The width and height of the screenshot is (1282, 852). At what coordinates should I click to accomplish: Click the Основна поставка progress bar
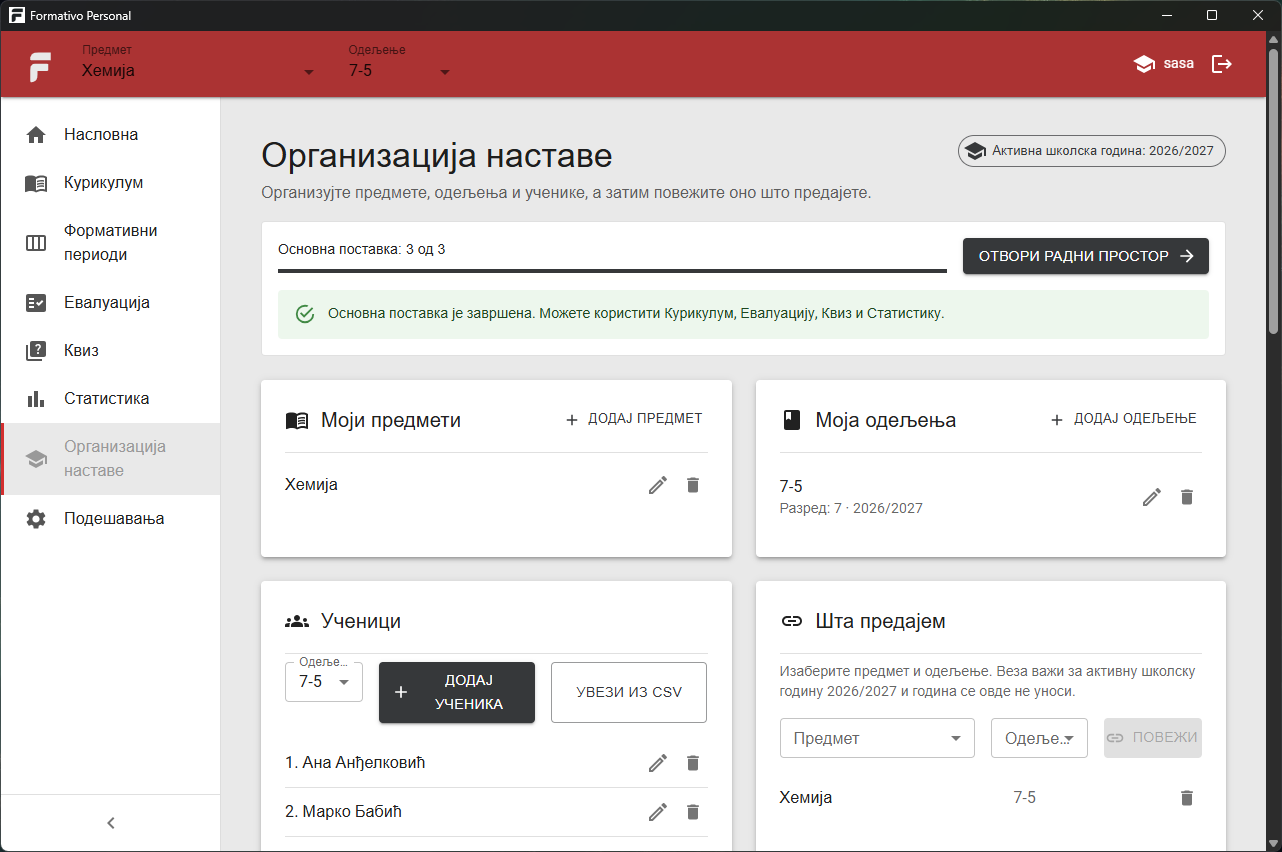tap(612, 270)
